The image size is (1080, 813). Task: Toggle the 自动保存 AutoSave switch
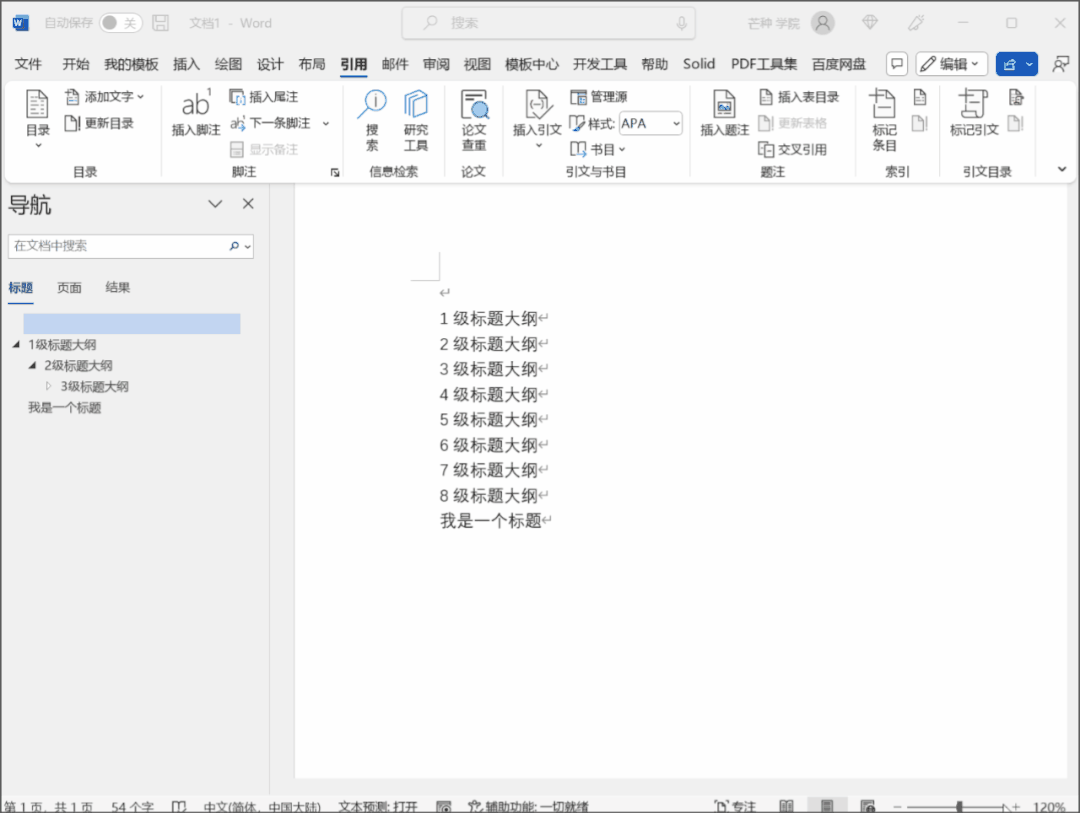(120, 23)
